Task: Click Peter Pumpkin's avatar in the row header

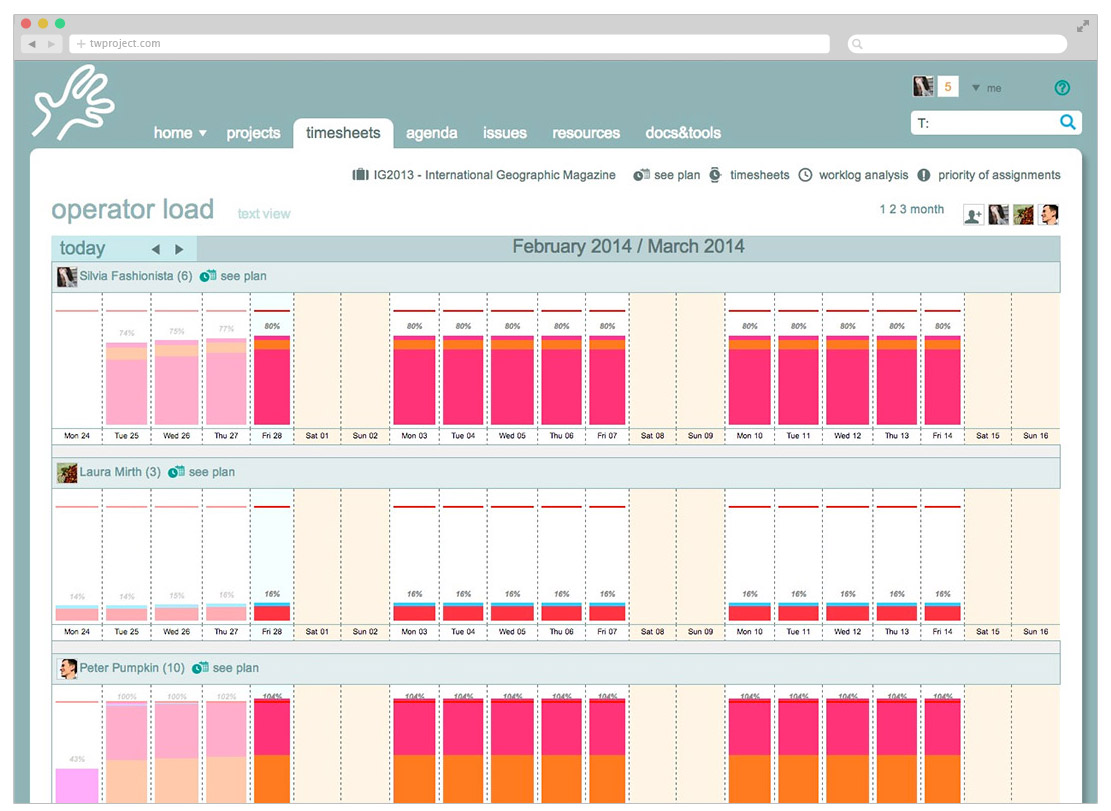Action: point(68,668)
